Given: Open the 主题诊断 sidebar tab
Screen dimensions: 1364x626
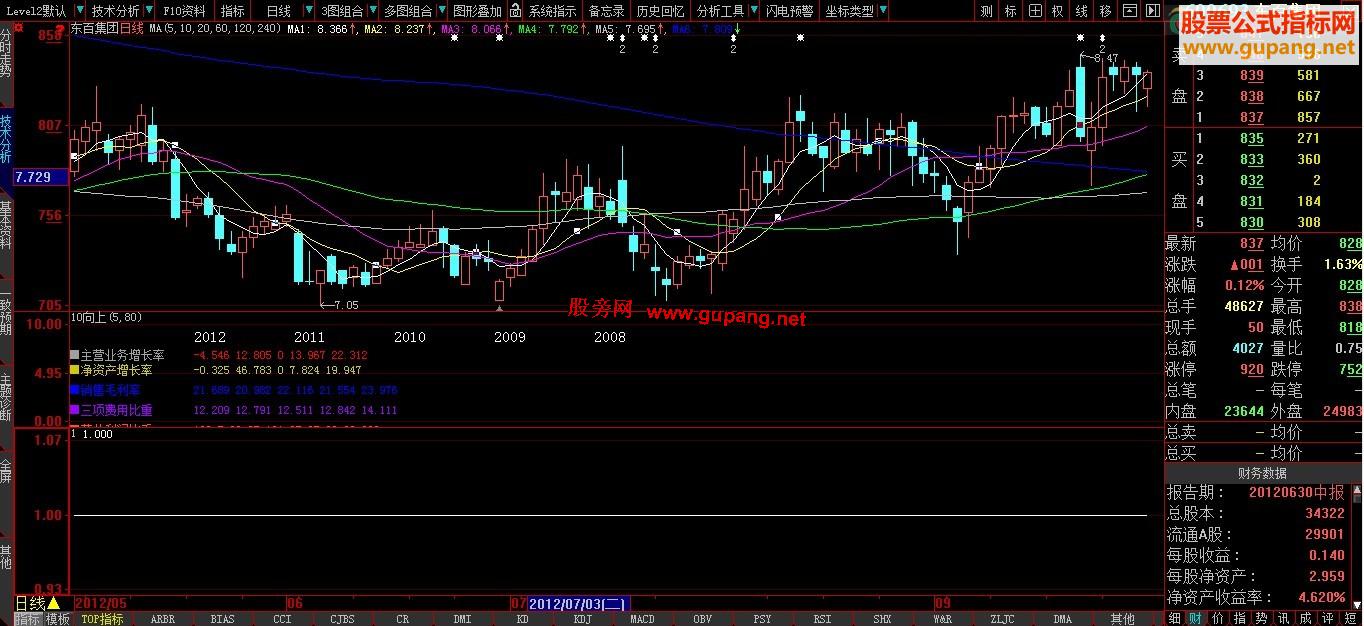Looking at the screenshot, I should [6, 397].
